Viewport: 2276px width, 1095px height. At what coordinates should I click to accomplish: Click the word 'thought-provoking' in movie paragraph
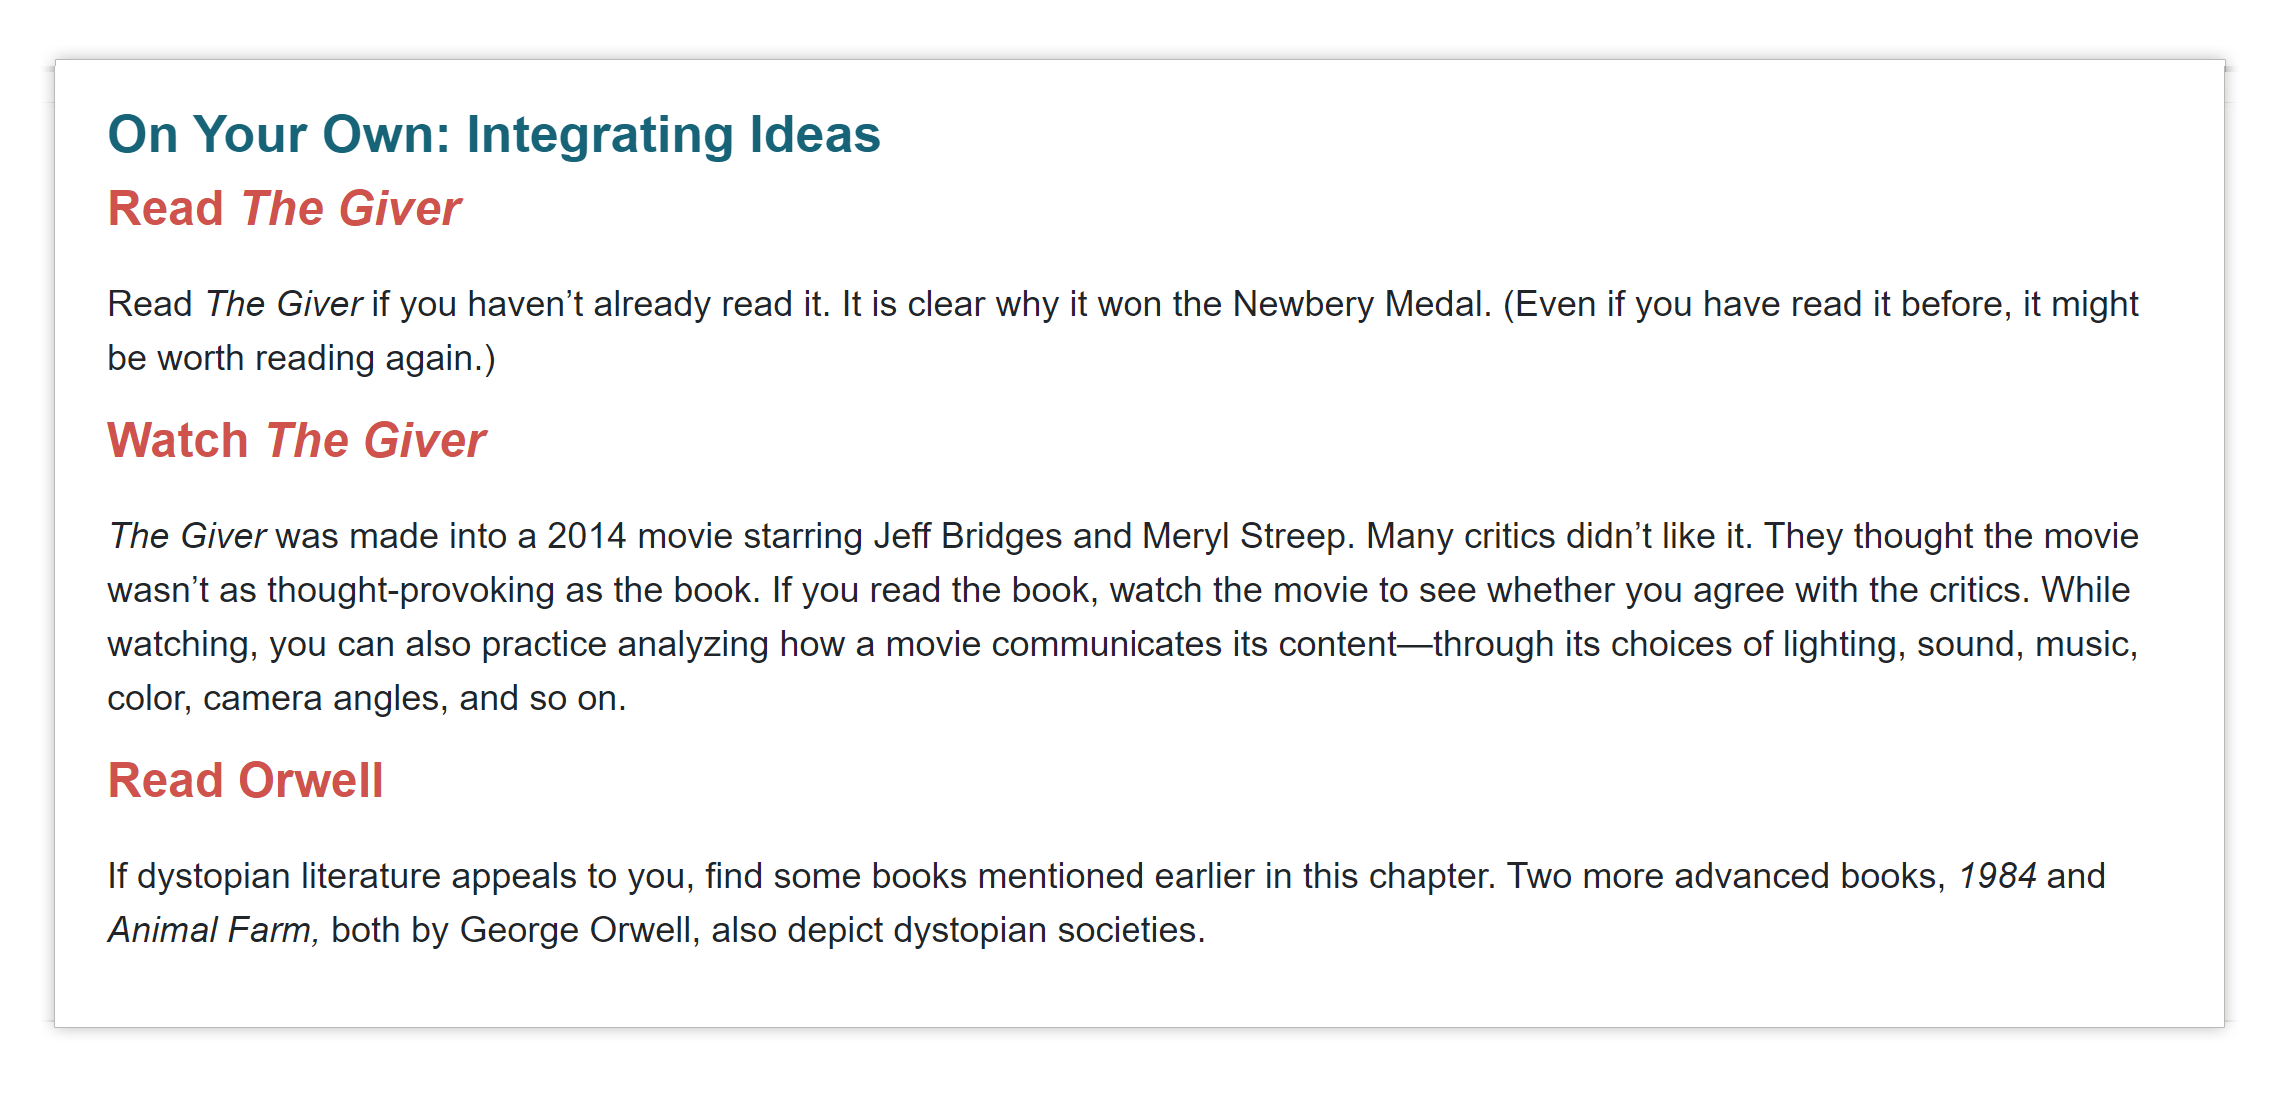coord(410,590)
